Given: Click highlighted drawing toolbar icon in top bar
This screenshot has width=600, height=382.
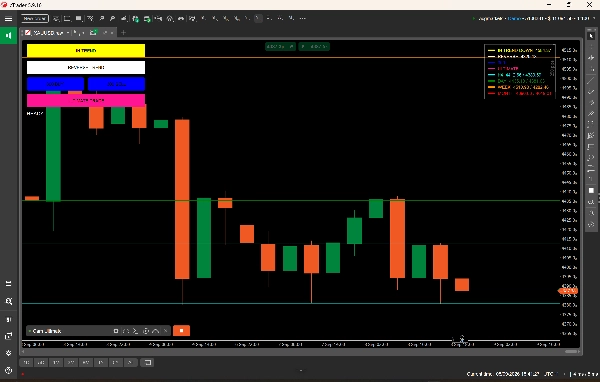Looking at the screenshot, I should pos(259,18).
